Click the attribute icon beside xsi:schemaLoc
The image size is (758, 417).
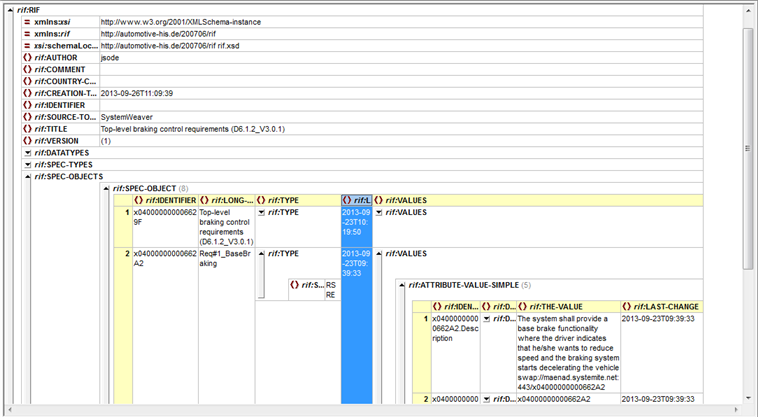point(27,46)
